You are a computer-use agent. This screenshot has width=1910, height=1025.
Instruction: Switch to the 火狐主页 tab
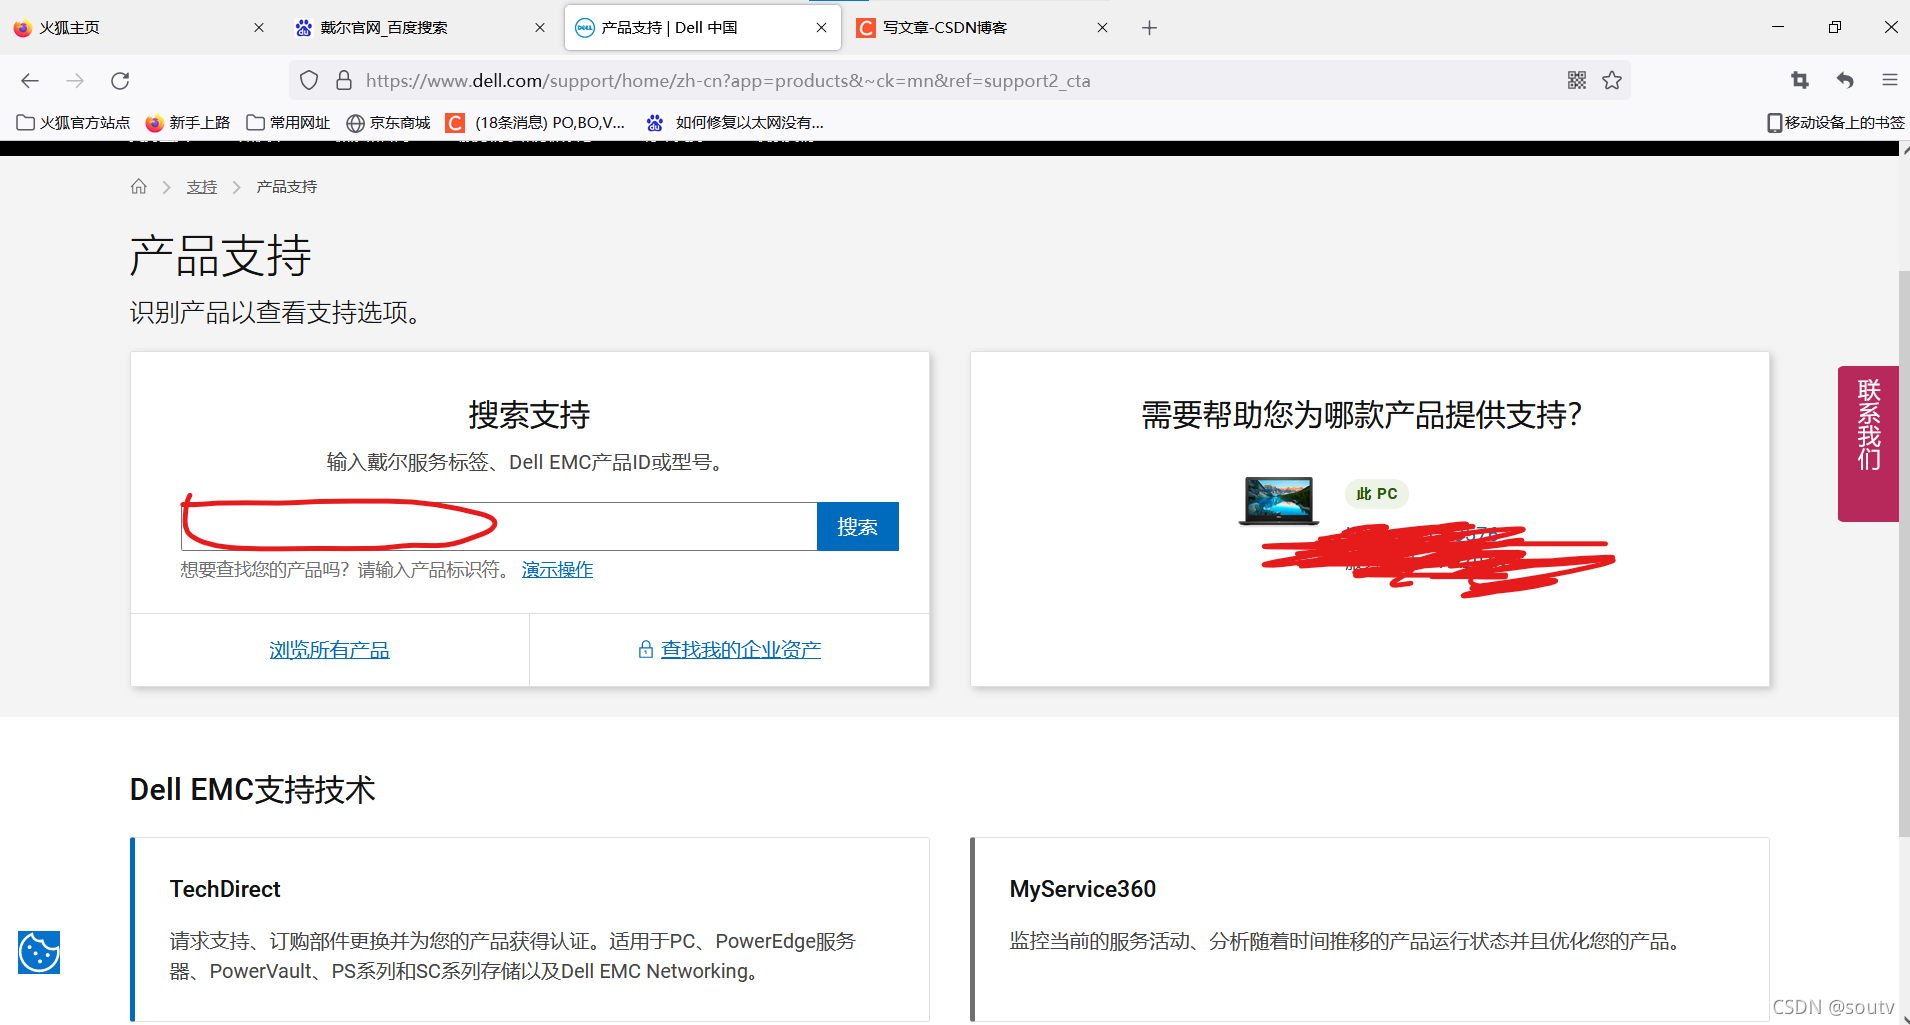tap(139, 28)
